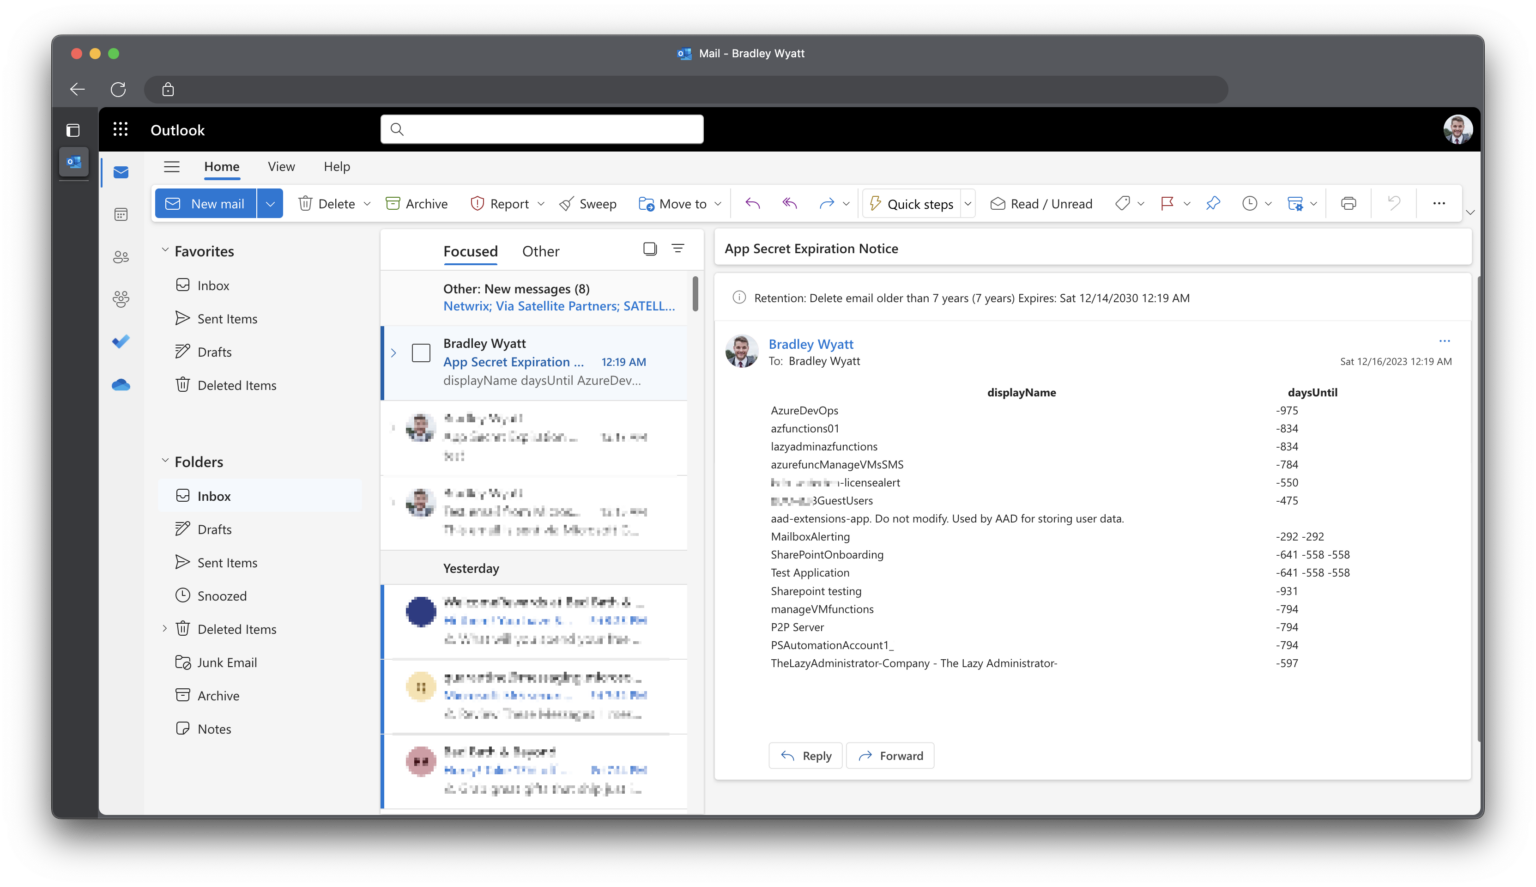Click the Snooze clock icon
This screenshot has width=1536, height=887.
1250,203
